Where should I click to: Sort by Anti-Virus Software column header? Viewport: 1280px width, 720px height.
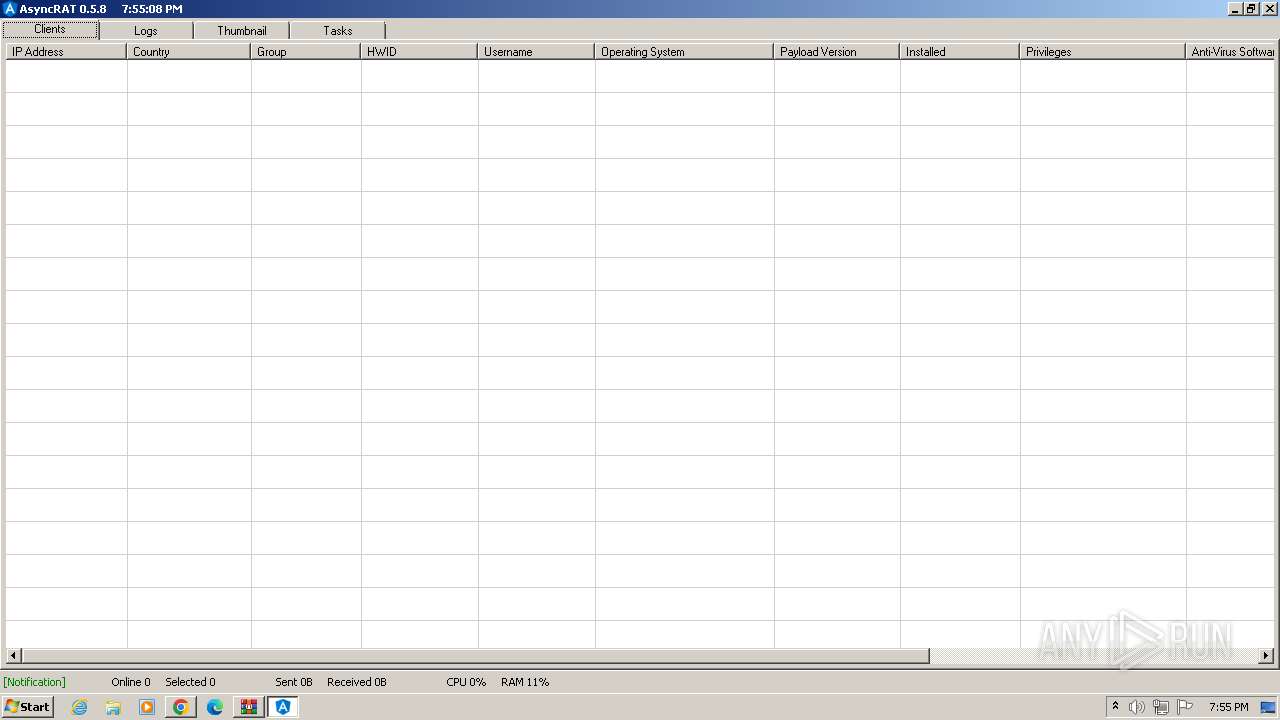coord(1230,52)
